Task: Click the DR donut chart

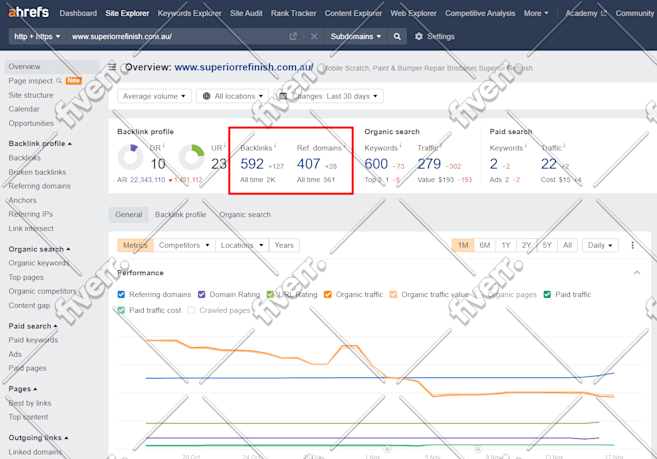Action: tap(131, 157)
